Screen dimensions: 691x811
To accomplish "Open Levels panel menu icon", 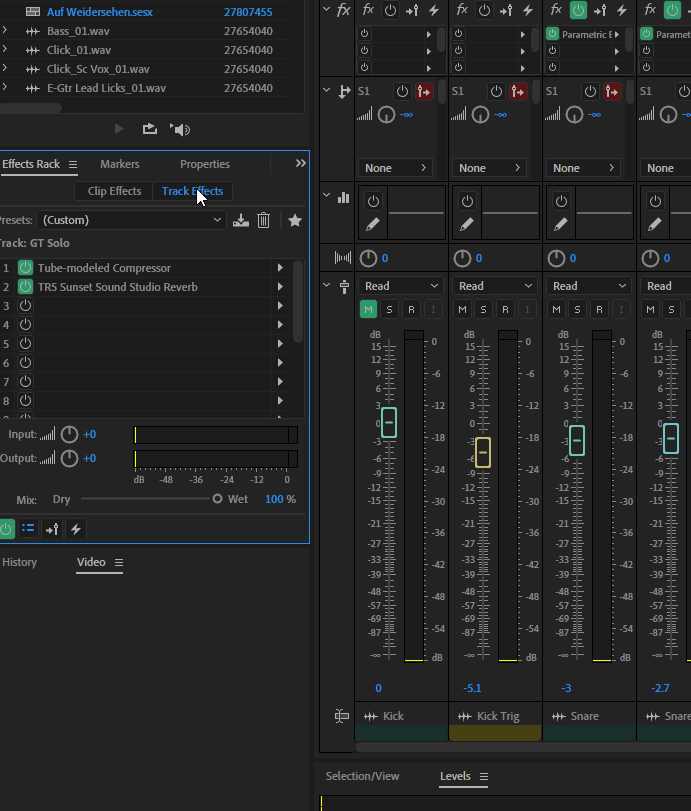I will coord(484,776).
